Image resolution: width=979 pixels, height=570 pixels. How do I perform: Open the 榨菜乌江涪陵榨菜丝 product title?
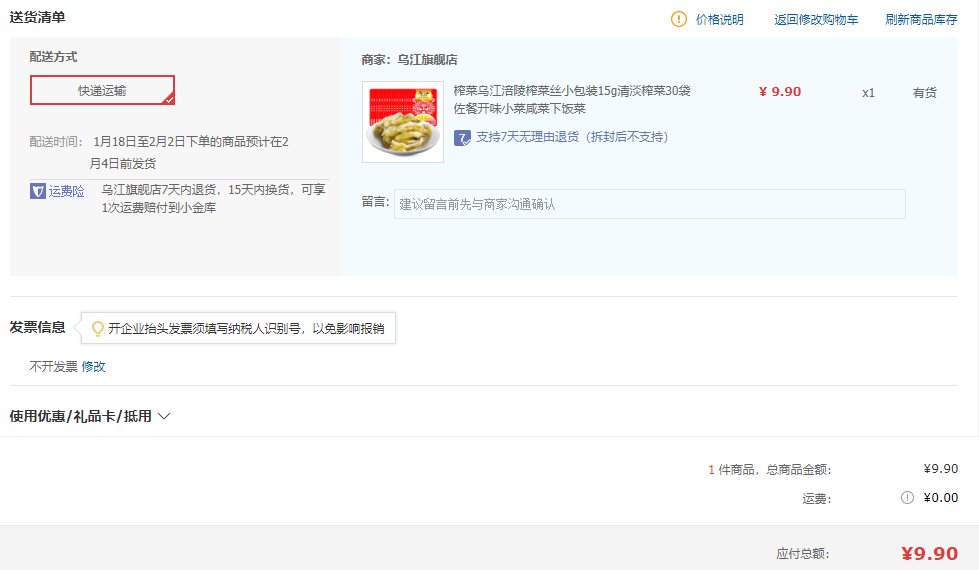(x=572, y=100)
